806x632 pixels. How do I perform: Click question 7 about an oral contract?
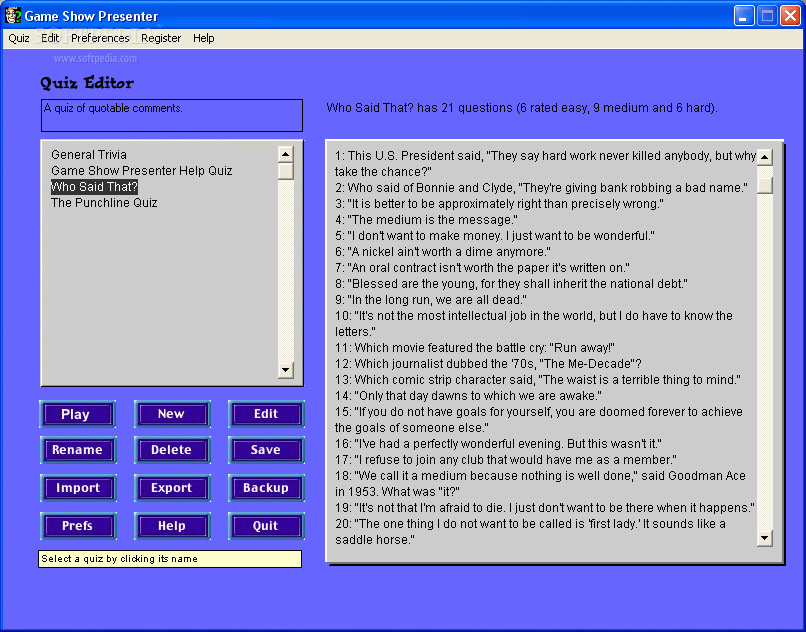click(482, 267)
